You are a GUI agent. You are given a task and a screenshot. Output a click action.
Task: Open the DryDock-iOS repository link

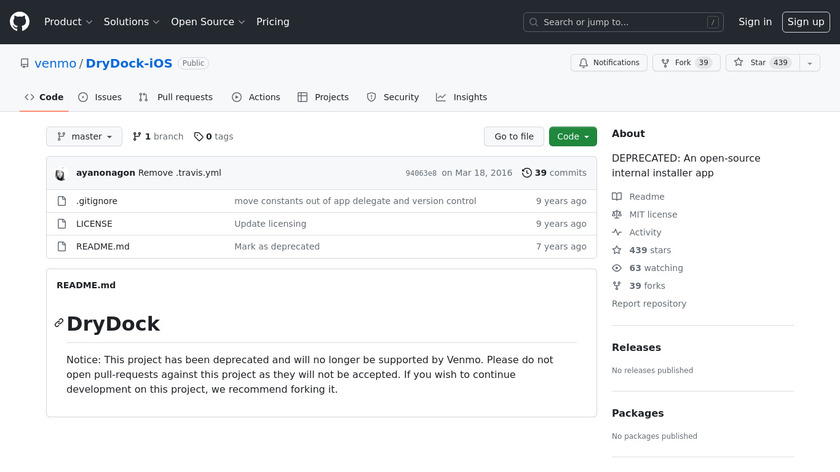pos(129,63)
